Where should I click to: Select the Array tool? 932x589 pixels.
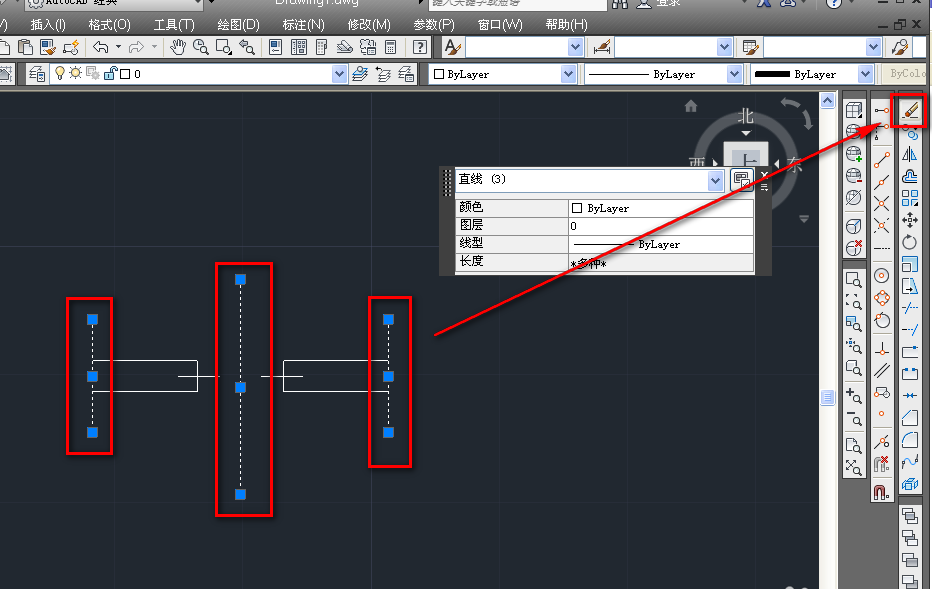[x=910, y=198]
